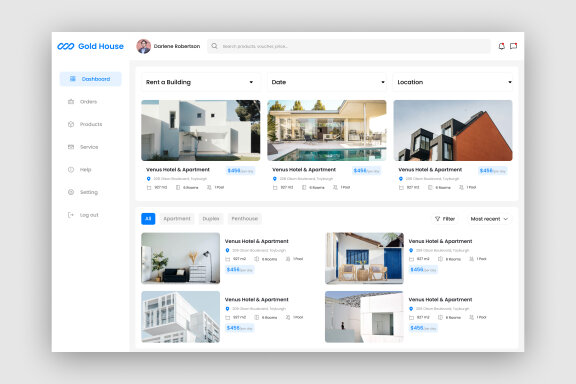The height and width of the screenshot is (384, 576).
Task: Open the red brick building photo
Action: coord(453,130)
